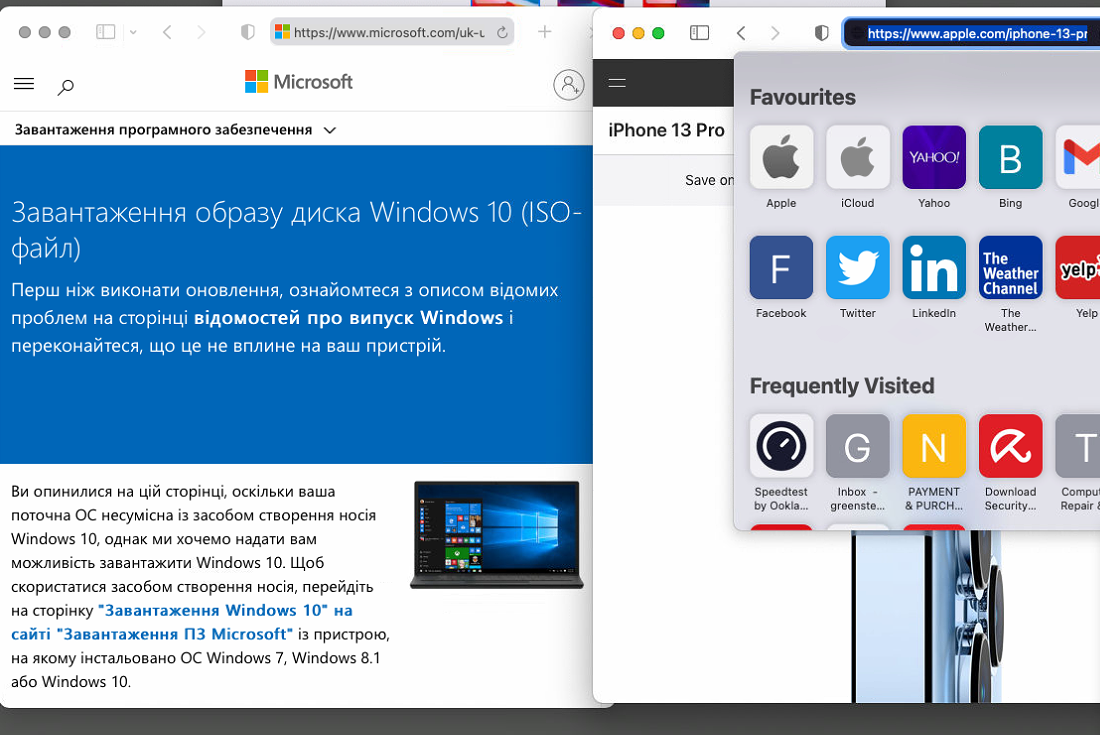Go back in the Apple Safari window

(x=741, y=33)
